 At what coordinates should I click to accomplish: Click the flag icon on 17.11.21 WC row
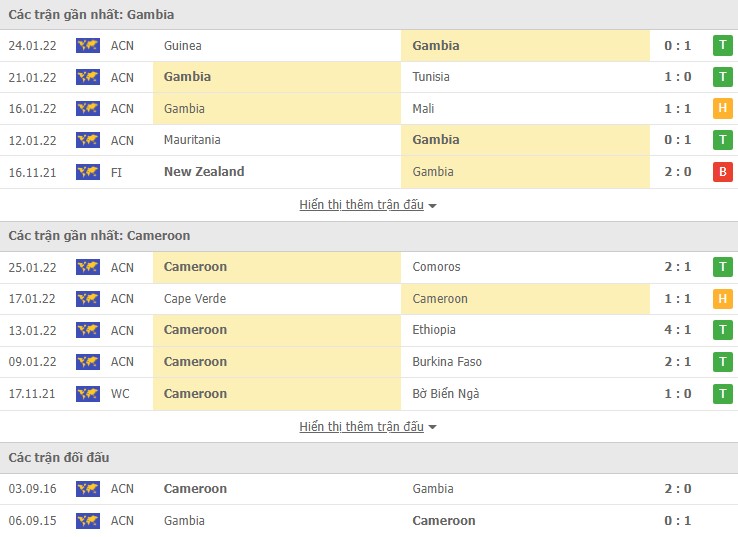(88, 394)
